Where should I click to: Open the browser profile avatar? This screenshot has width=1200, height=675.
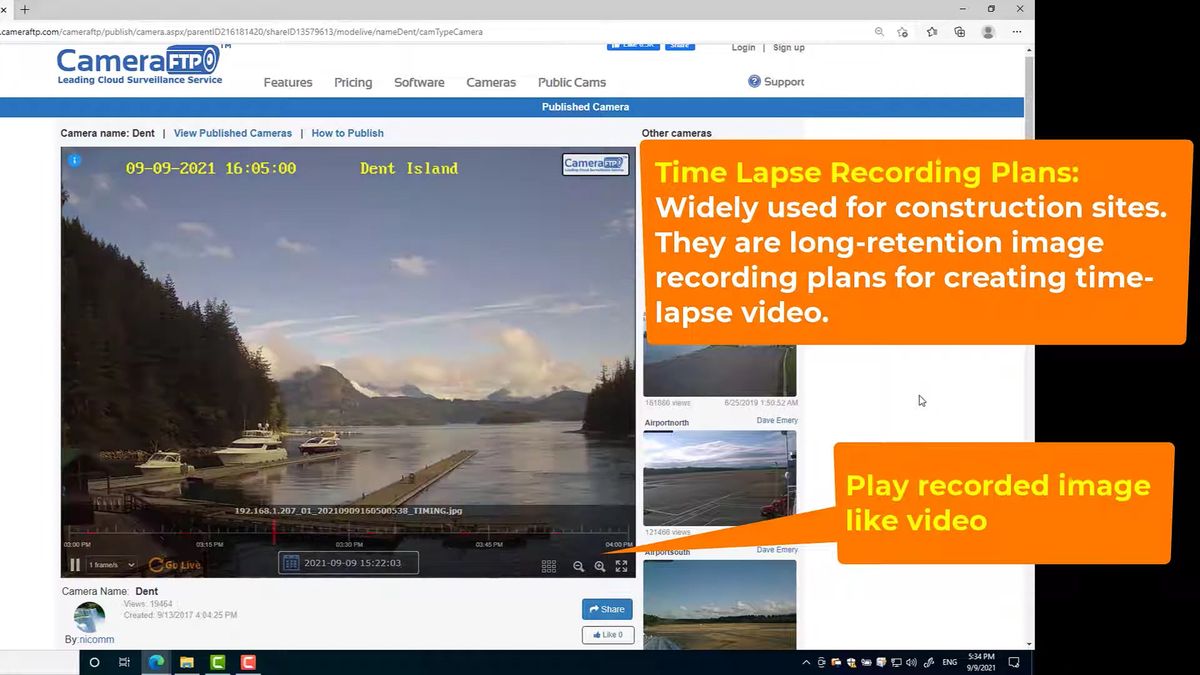coord(988,32)
